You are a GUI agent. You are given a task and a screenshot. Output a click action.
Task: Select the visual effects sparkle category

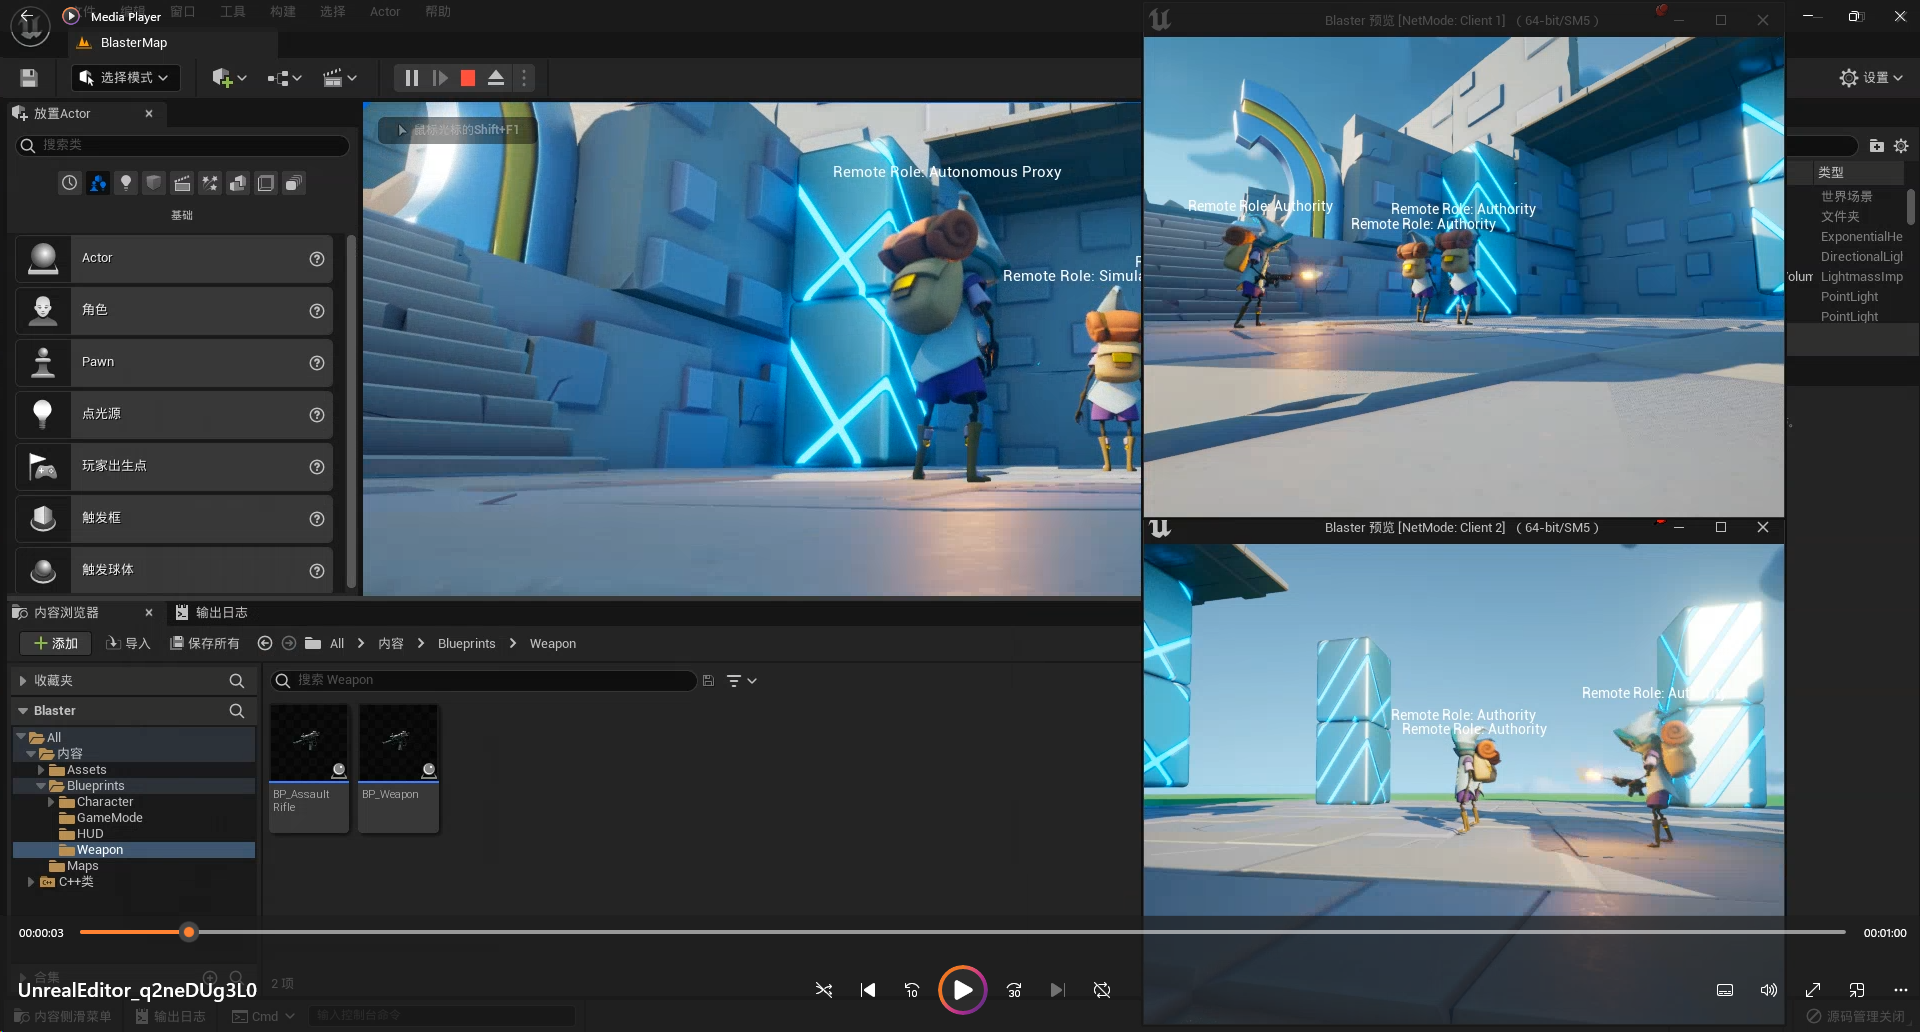tap(210, 183)
